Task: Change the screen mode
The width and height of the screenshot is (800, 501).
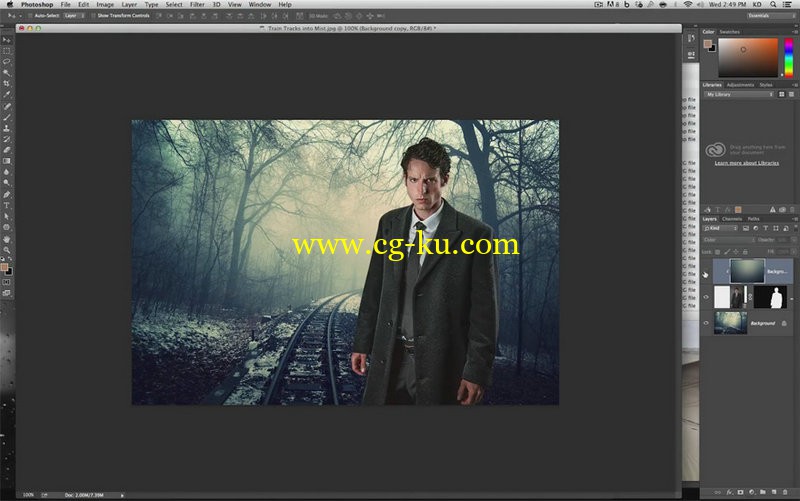Action: pyautogui.click(x=7, y=293)
